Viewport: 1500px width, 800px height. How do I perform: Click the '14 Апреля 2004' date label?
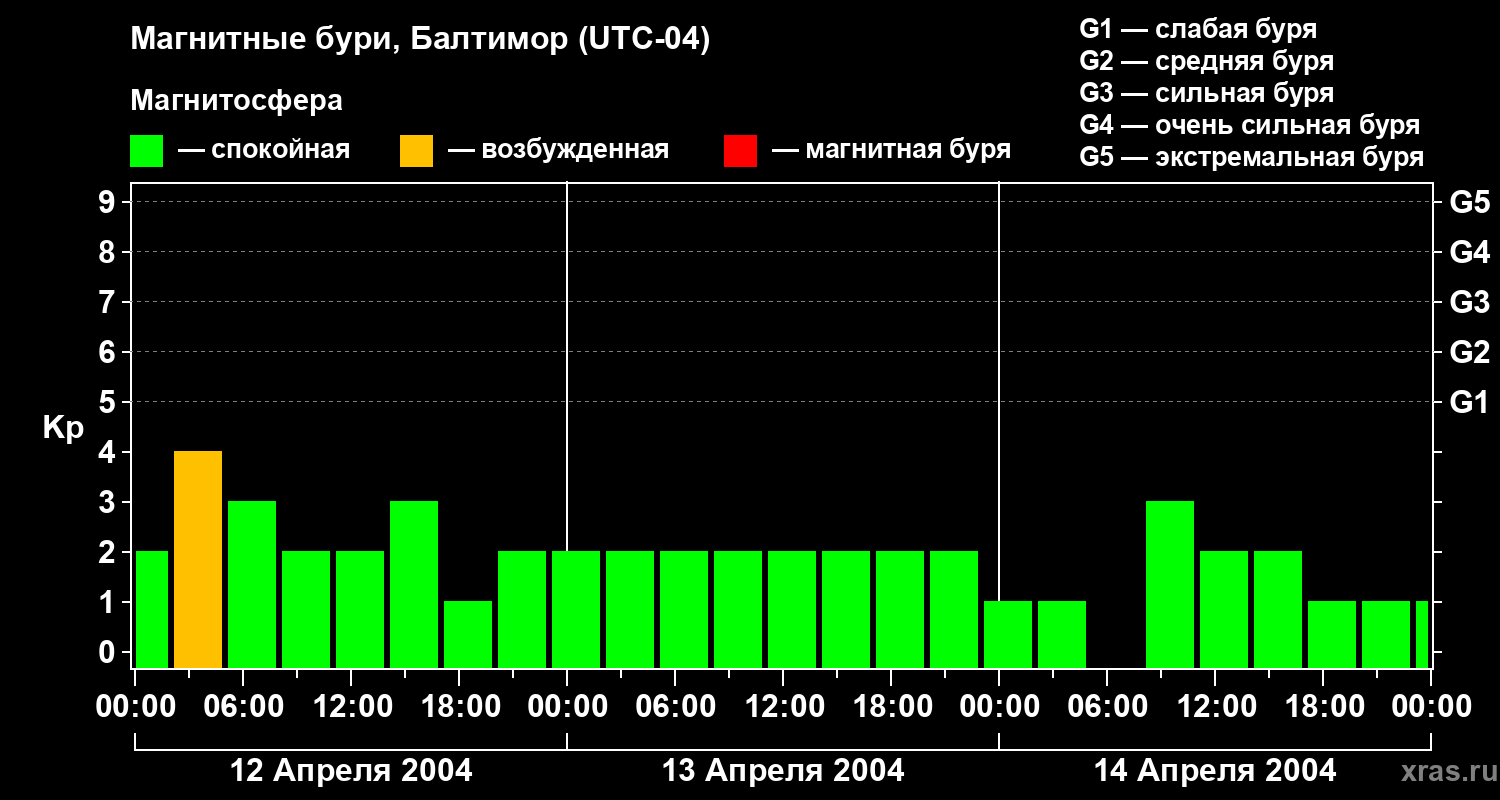click(1215, 770)
